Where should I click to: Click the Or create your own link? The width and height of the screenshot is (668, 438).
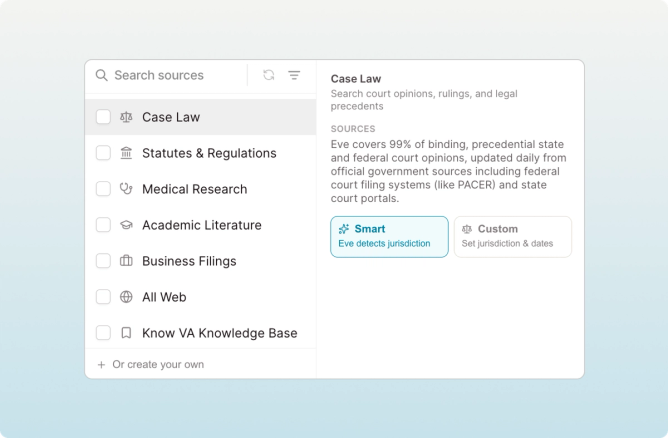pos(158,365)
